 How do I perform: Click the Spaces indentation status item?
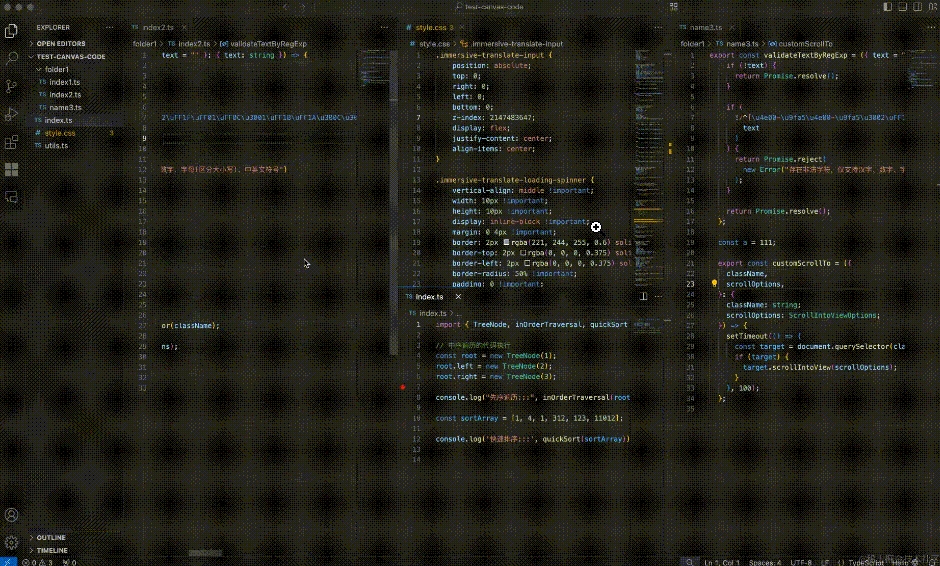pos(764,562)
